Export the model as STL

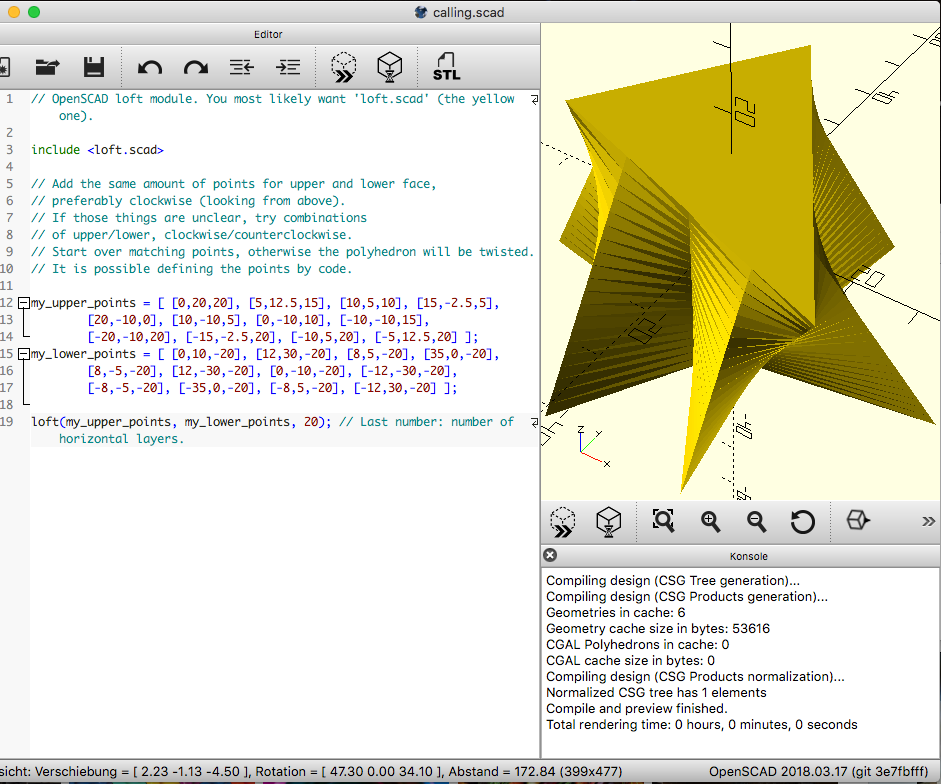pyautogui.click(x=446, y=66)
